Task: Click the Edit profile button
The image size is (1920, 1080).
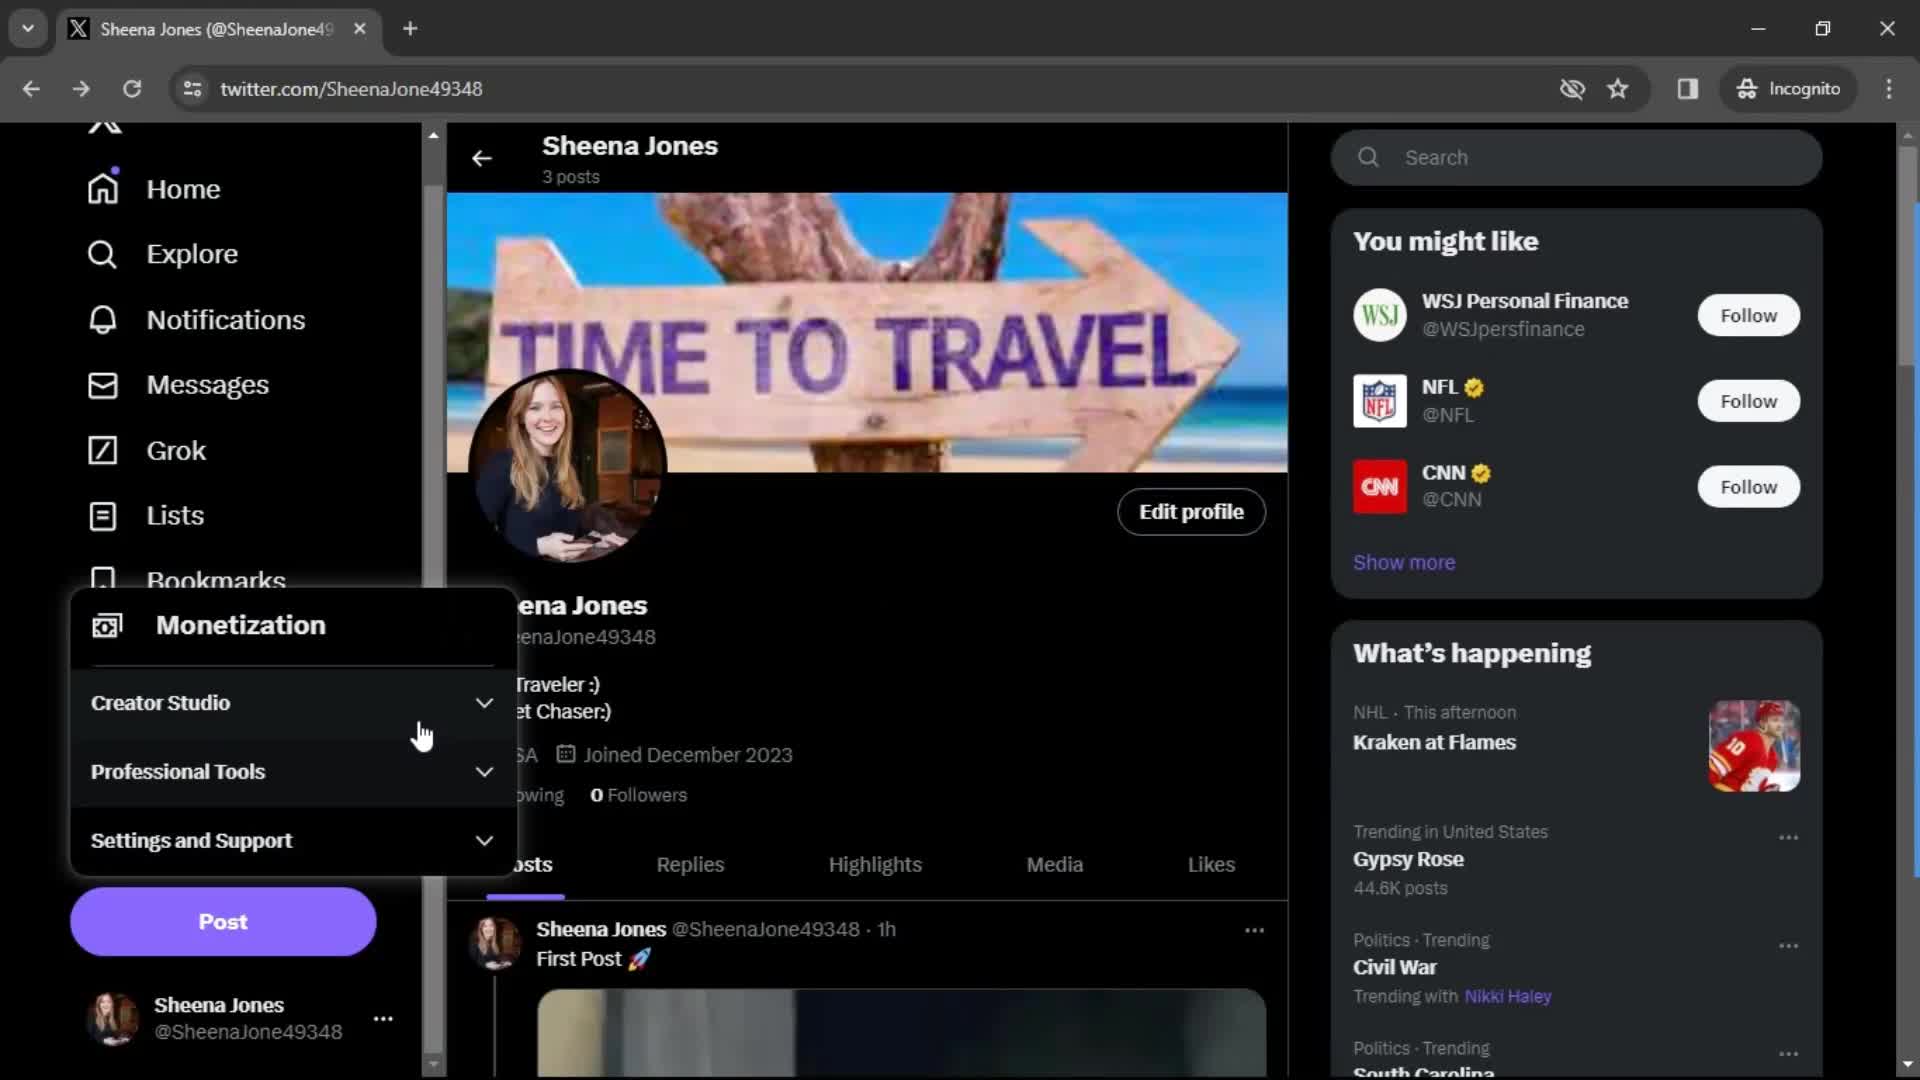Action: click(1189, 512)
